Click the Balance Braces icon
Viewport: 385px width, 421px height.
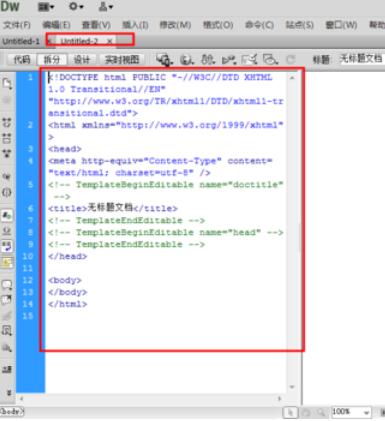click(x=7, y=192)
